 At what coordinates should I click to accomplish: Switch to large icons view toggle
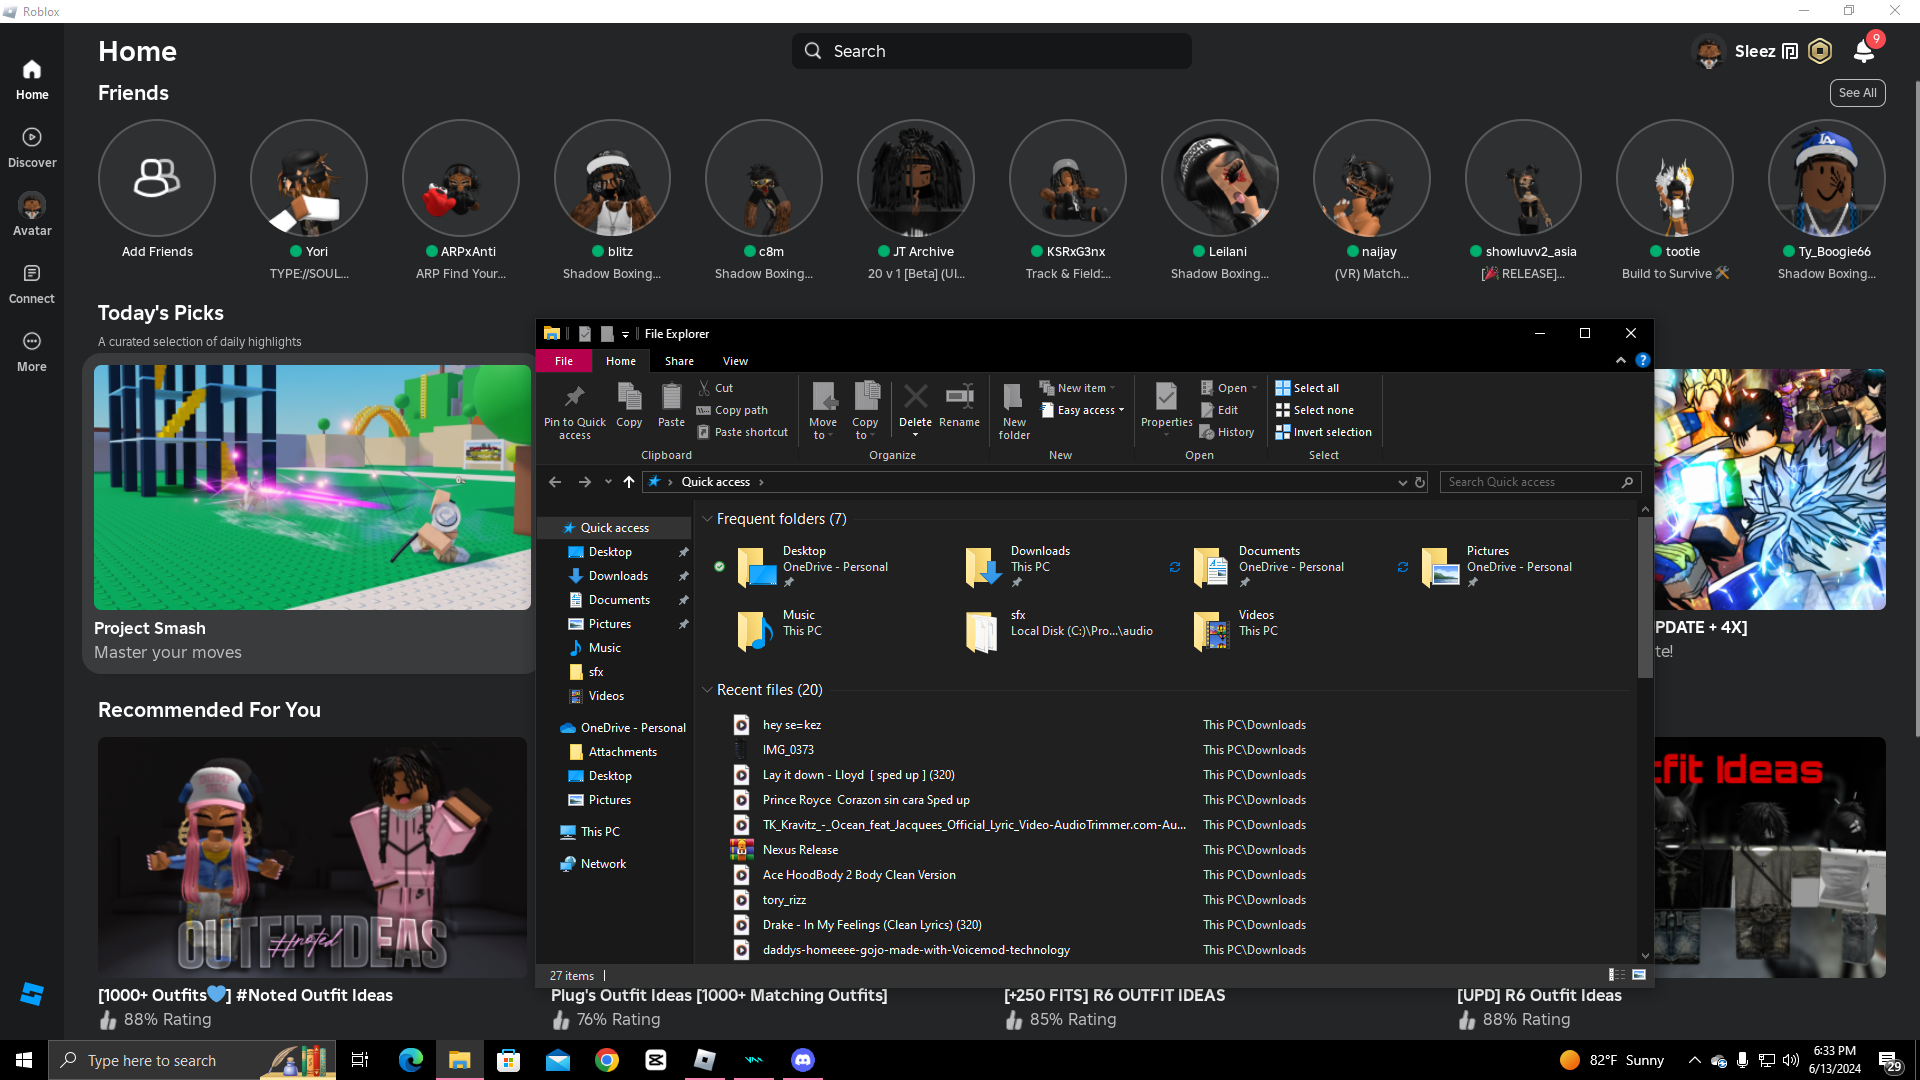1639,975
